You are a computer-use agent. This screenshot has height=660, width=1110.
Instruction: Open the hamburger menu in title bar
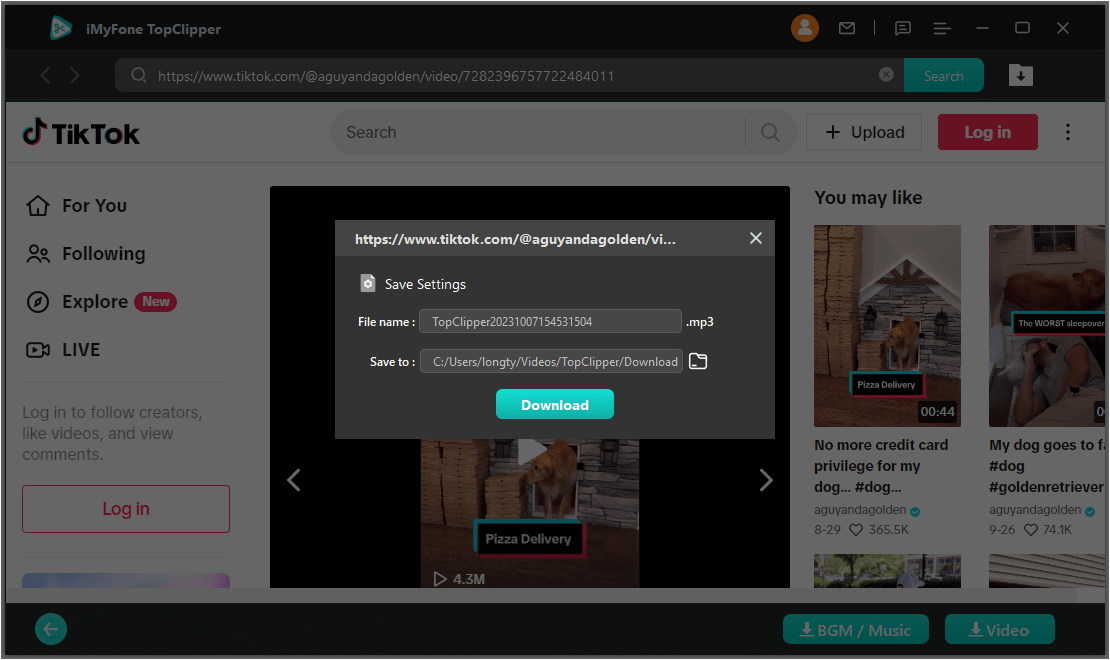[942, 28]
